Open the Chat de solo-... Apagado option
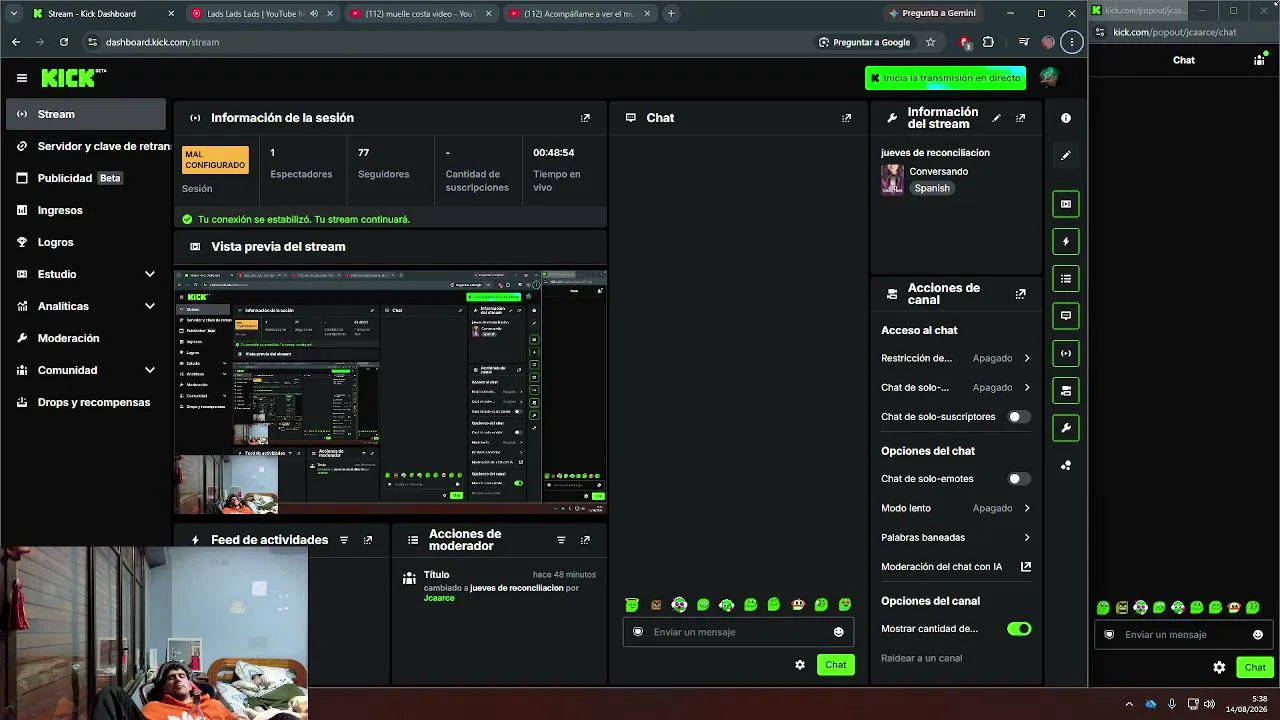The width and height of the screenshot is (1280, 720). click(x=956, y=387)
